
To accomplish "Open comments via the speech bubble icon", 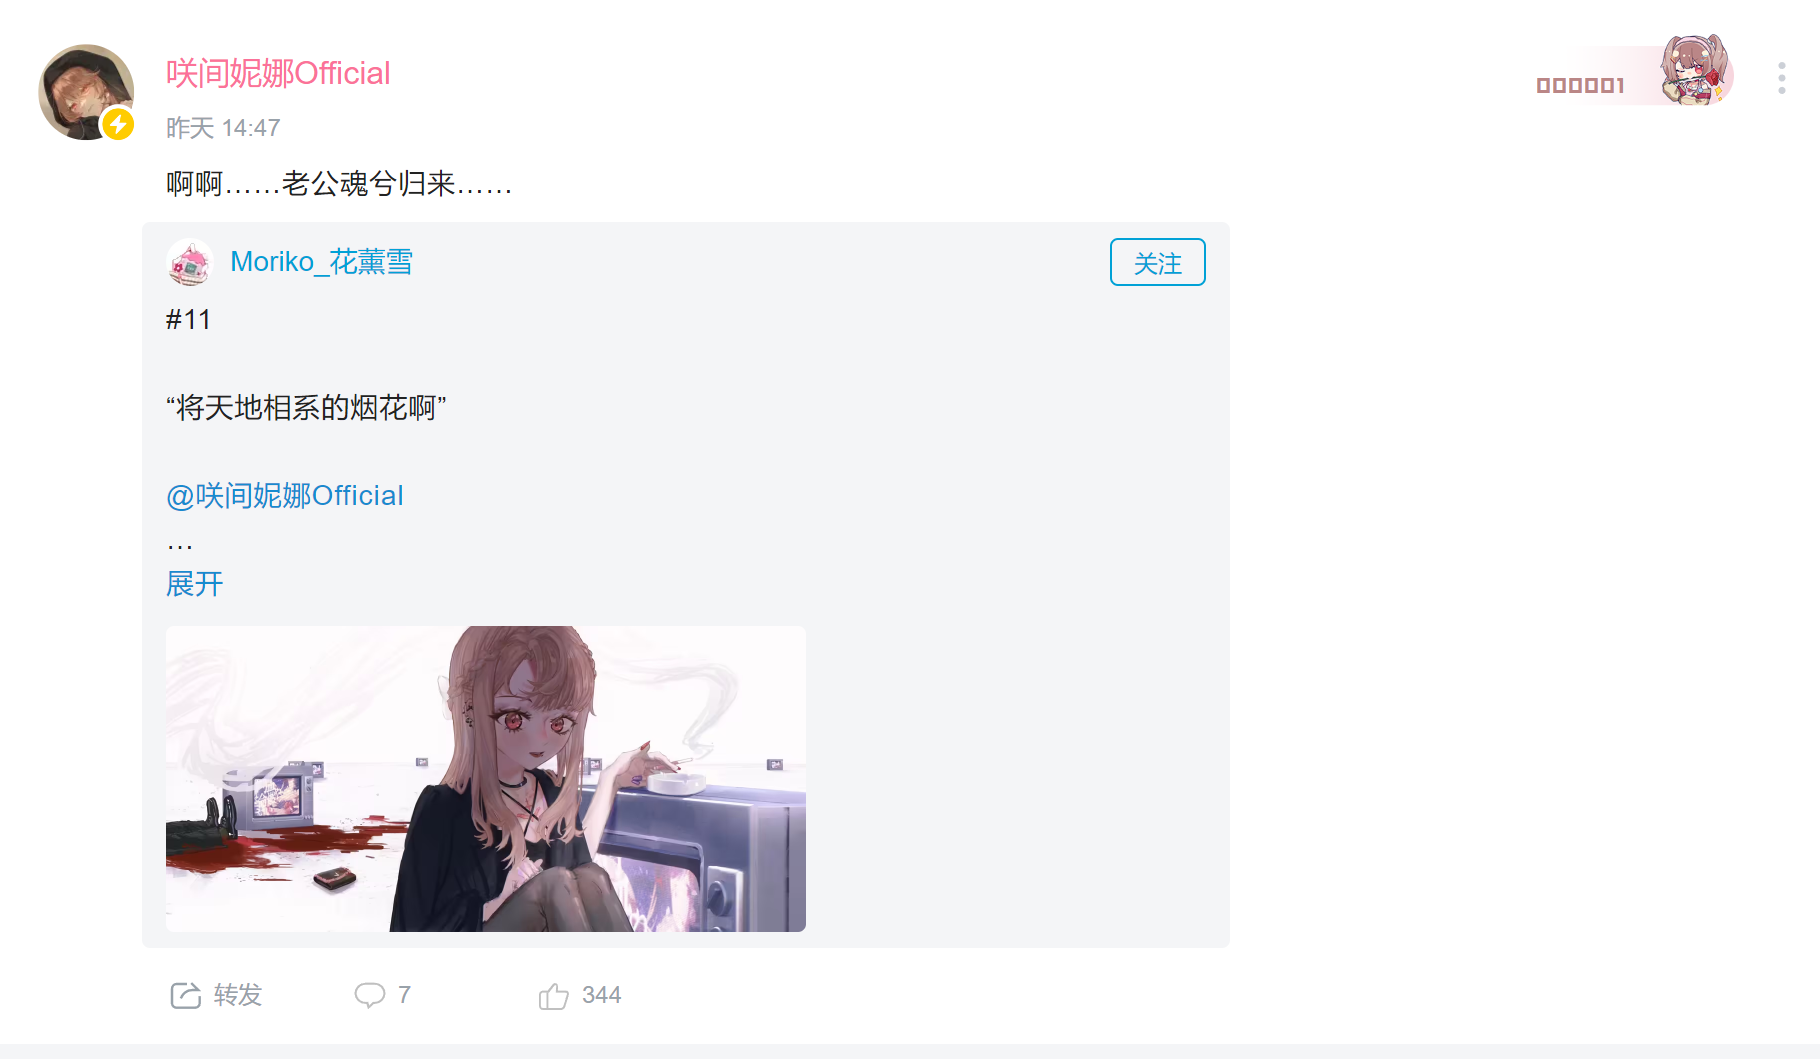I will (x=369, y=995).
